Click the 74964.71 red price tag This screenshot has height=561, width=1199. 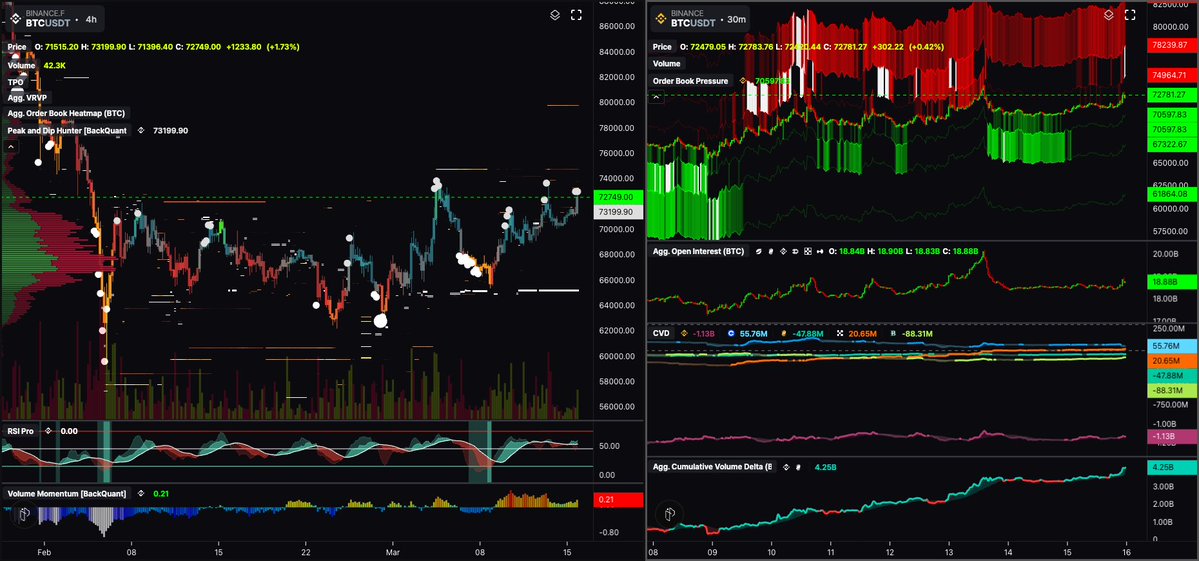tap(1171, 75)
